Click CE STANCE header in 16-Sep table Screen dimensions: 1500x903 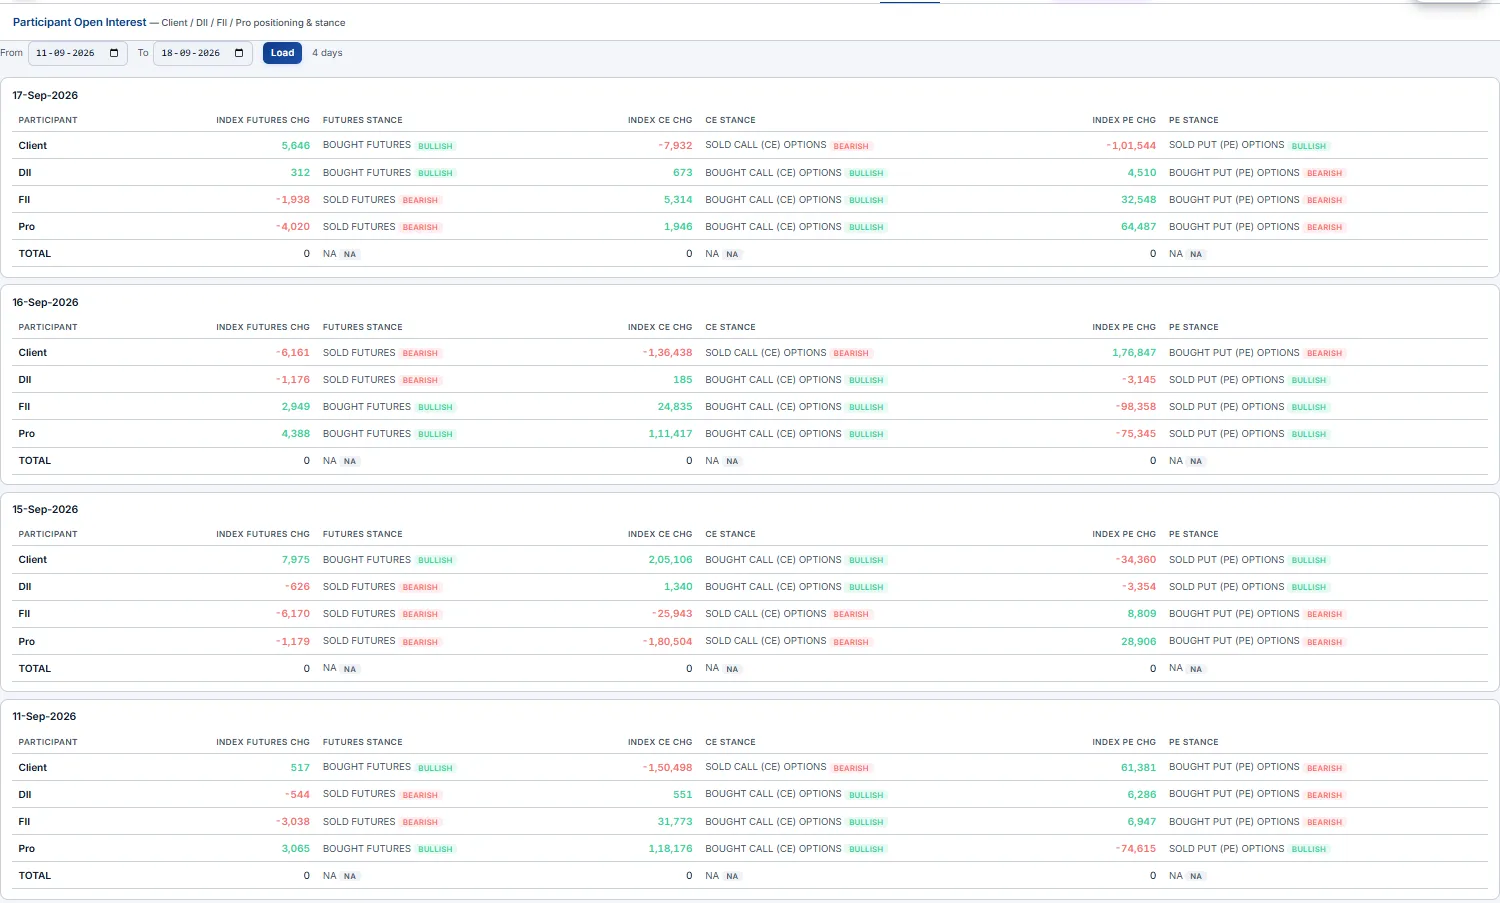click(730, 327)
